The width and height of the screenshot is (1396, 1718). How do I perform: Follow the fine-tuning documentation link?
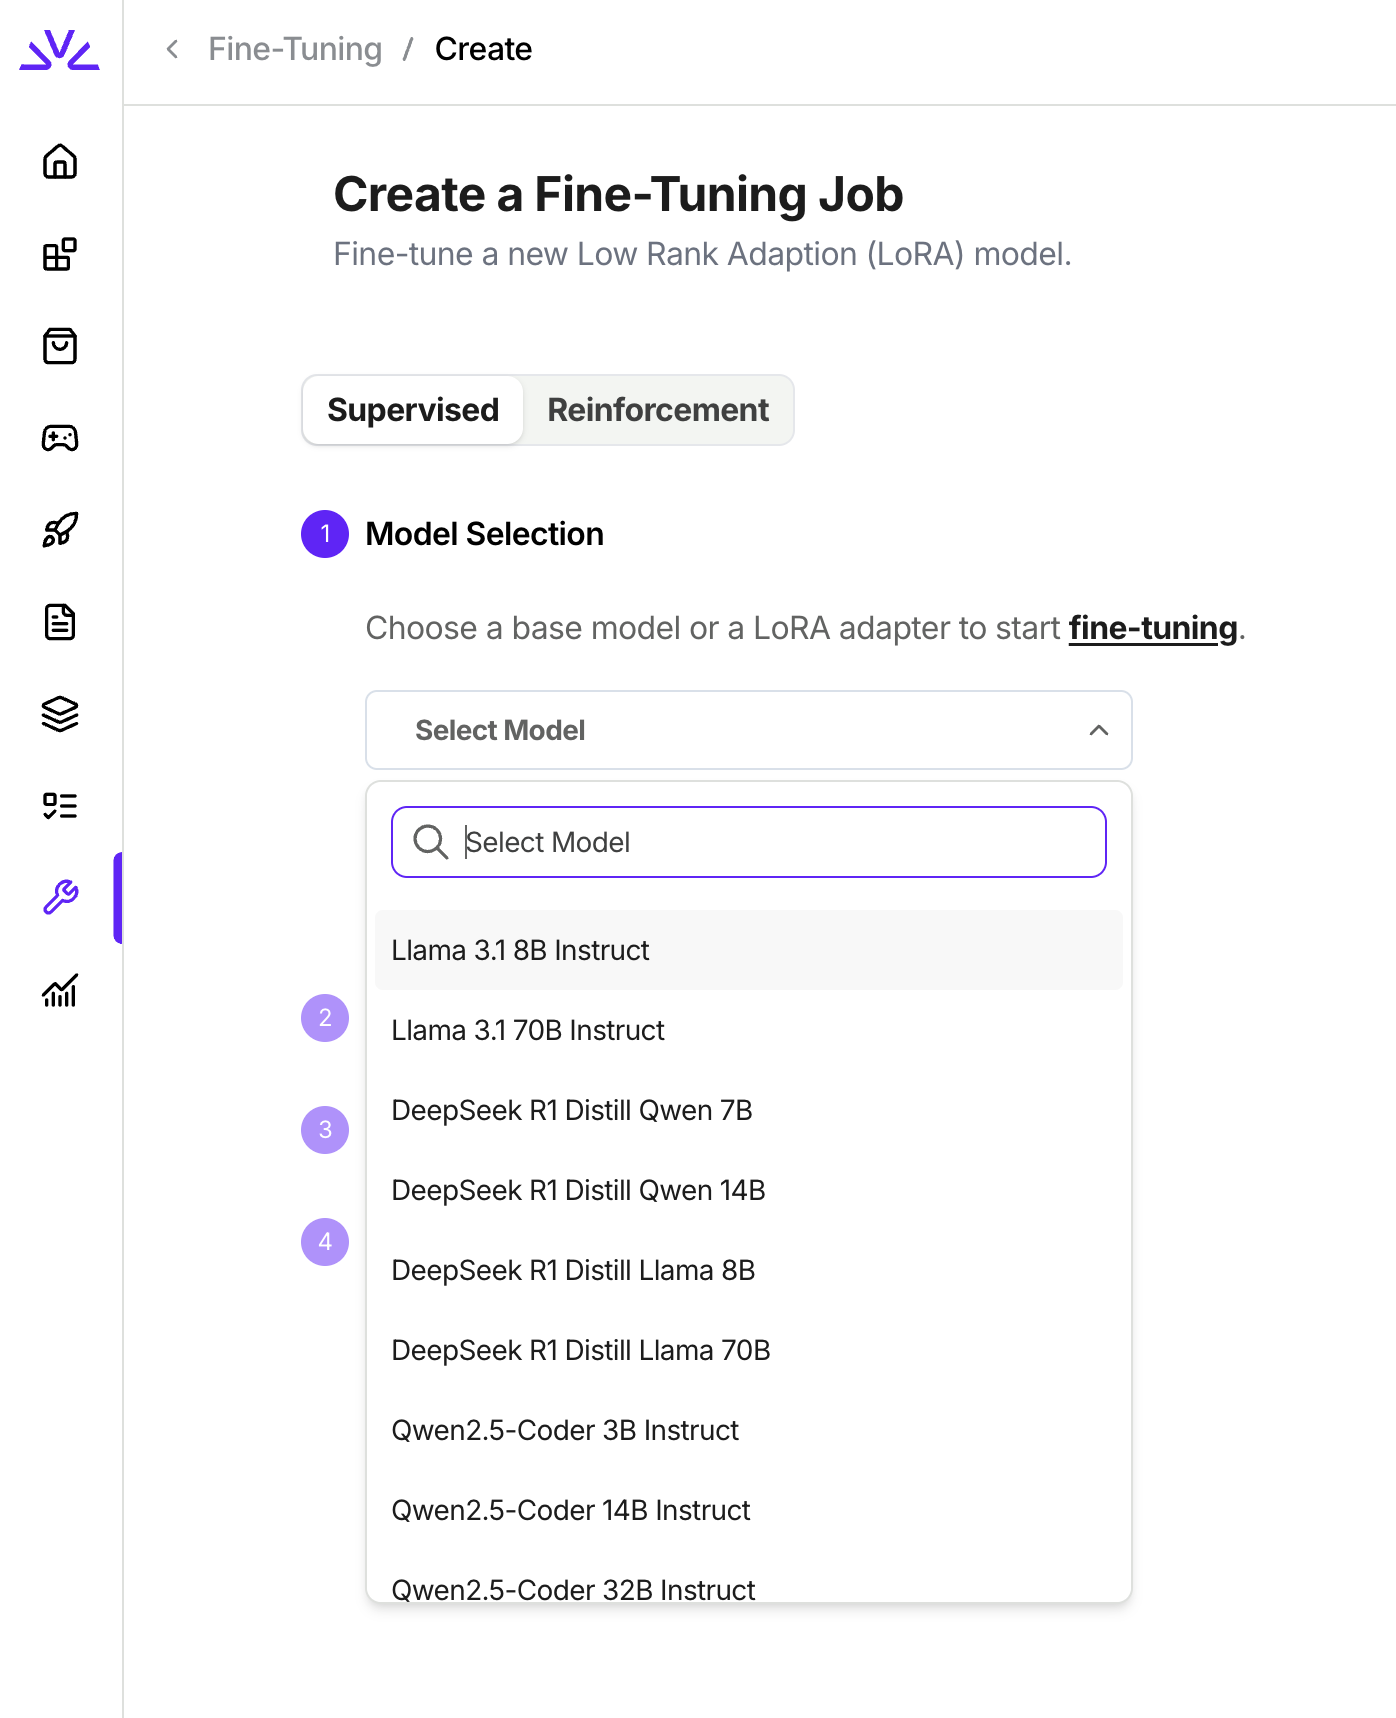[x=1152, y=628]
